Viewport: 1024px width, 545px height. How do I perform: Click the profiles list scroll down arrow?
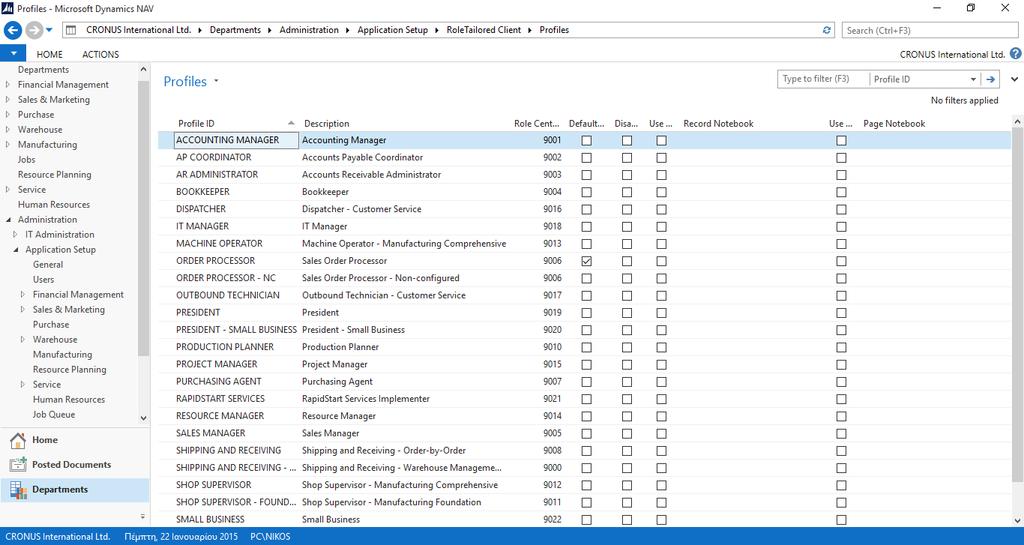pos(1017,521)
